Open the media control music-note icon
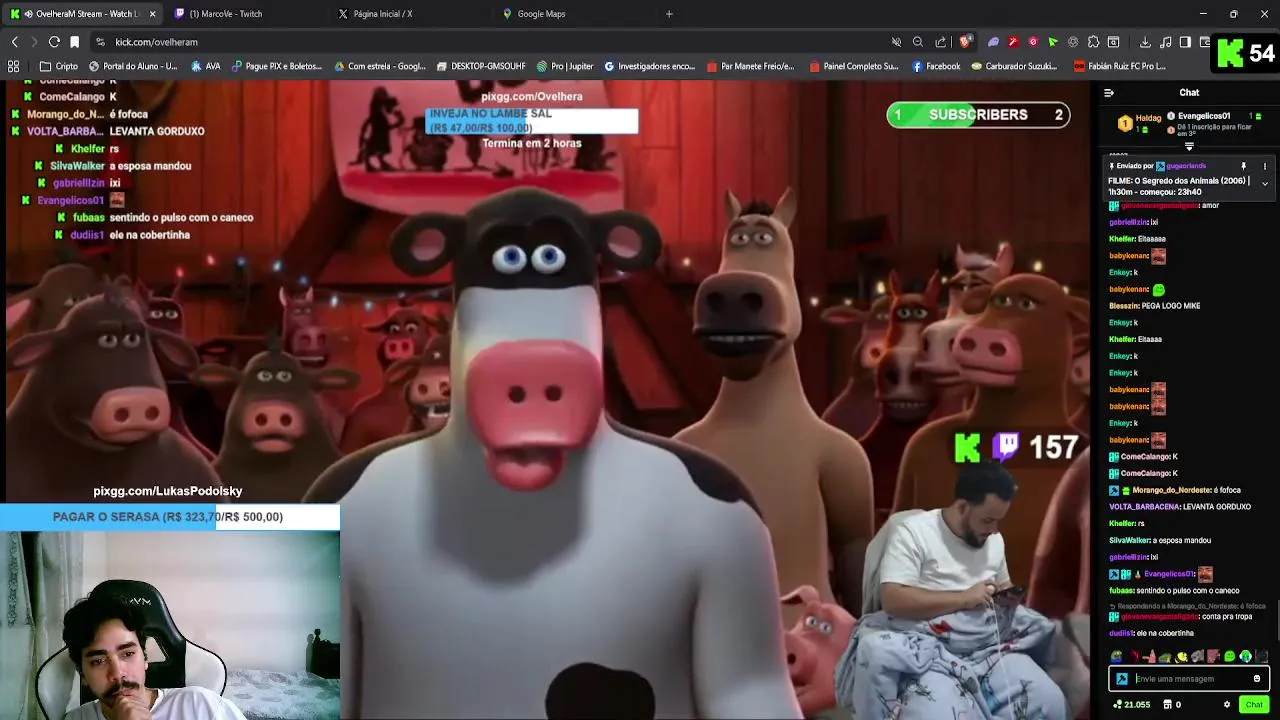The width and height of the screenshot is (1280, 720). coord(1166,42)
